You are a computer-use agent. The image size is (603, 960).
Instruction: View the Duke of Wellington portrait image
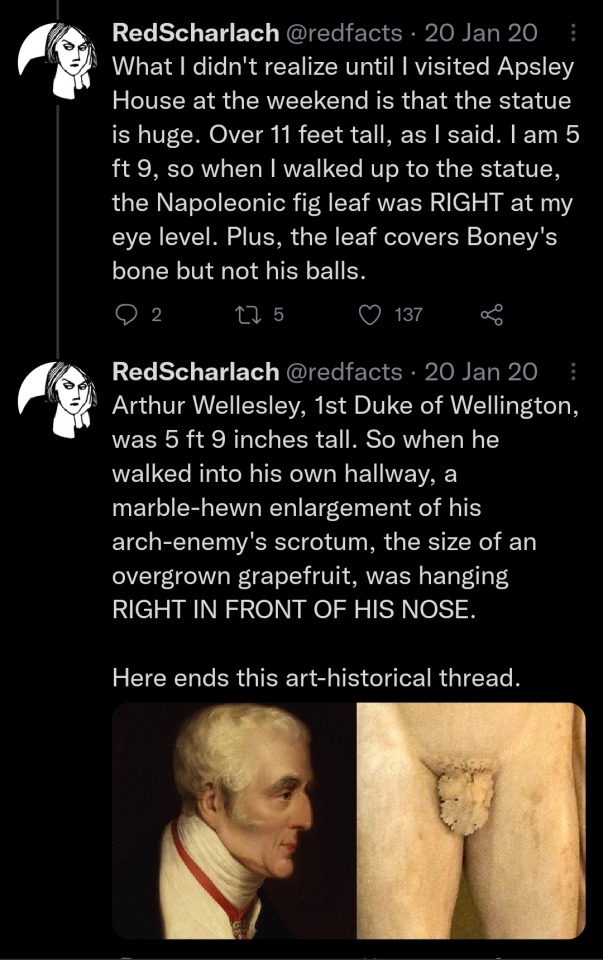point(234,820)
